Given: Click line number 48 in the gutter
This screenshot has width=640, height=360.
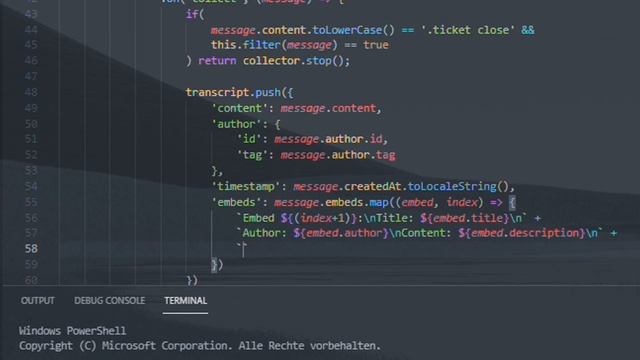Looking at the screenshot, I should point(31,92).
